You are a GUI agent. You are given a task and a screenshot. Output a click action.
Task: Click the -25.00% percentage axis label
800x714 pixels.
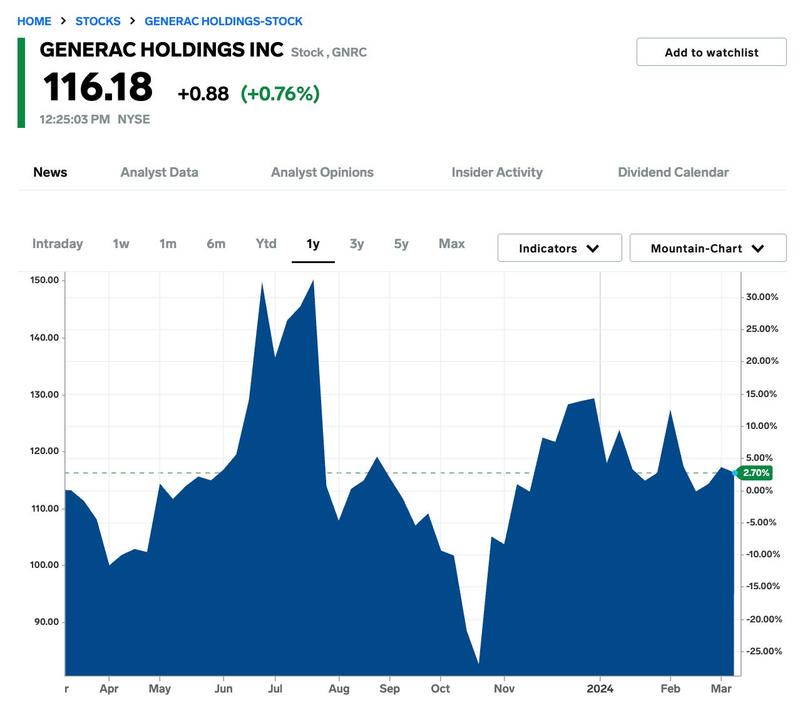point(764,651)
